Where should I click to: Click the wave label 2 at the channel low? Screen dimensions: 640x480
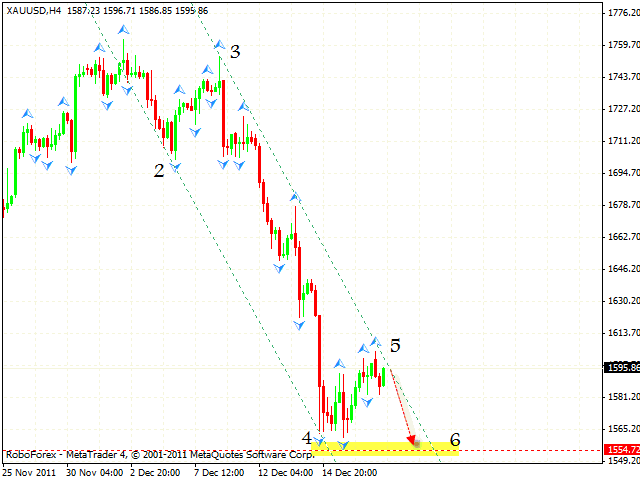(159, 171)
